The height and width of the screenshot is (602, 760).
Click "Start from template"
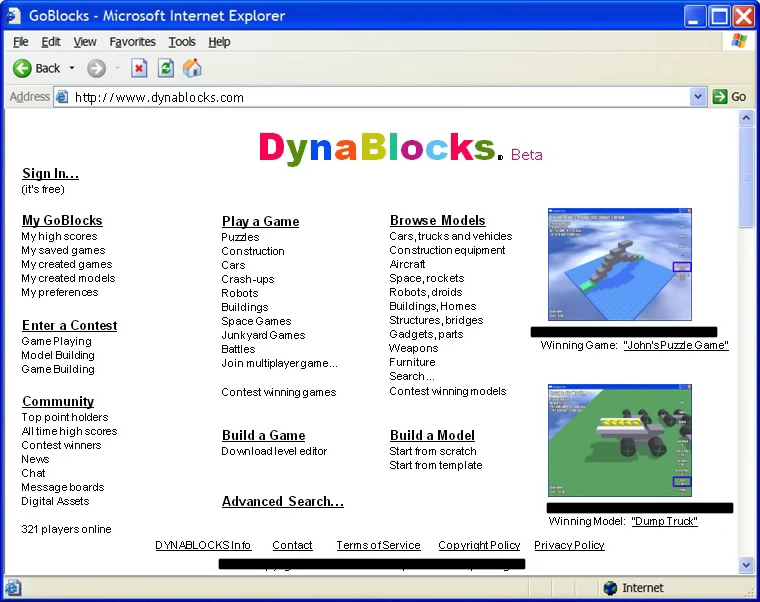(436, 465)
